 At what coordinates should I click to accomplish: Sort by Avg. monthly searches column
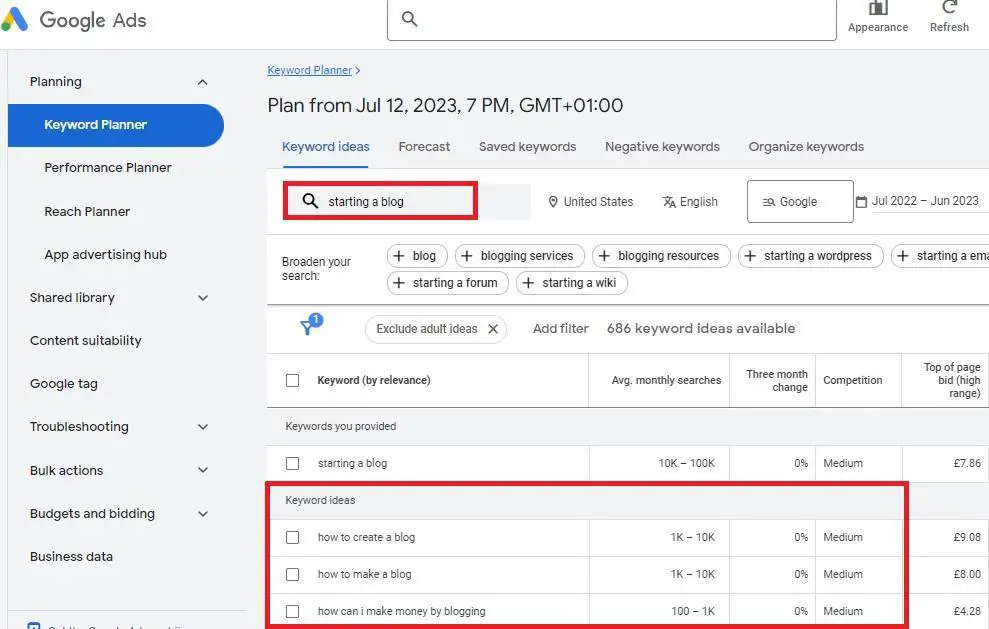(666, 380)
